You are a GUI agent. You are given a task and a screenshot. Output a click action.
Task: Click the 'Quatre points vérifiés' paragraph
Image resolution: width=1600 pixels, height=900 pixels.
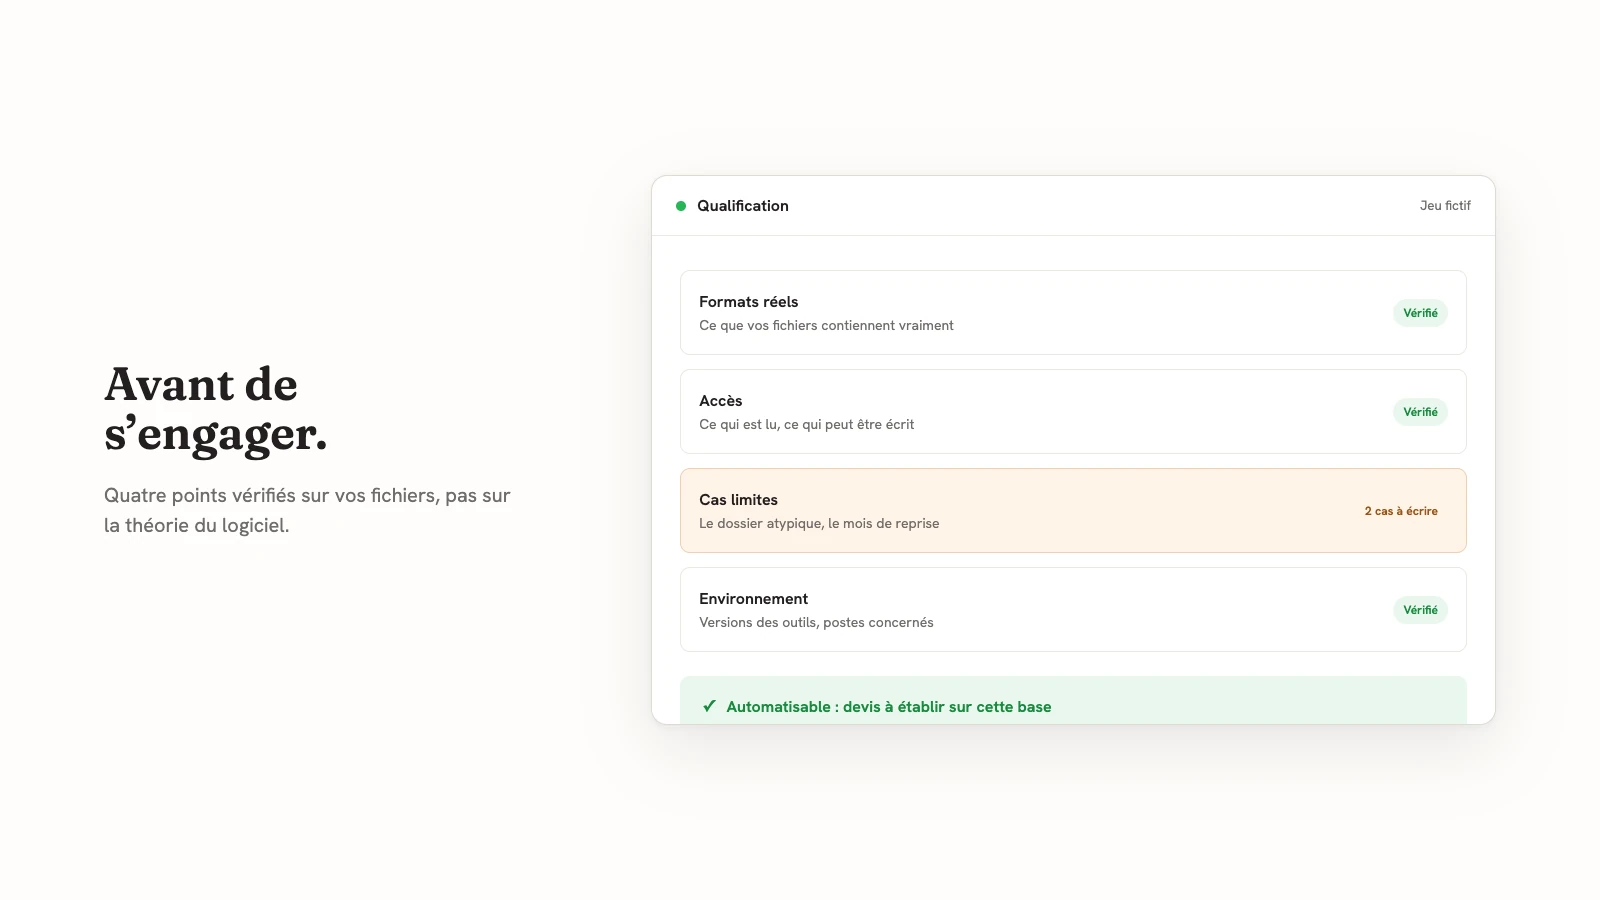tap(307, 510)
